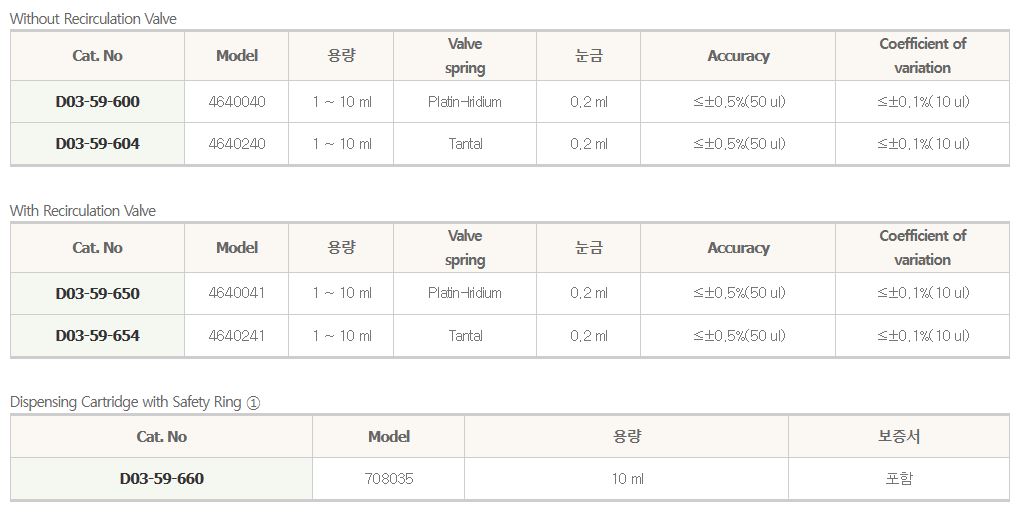Click model number 4640240
The width and height of the screenshot is (1023, 522).
click(x=237, y=144)
